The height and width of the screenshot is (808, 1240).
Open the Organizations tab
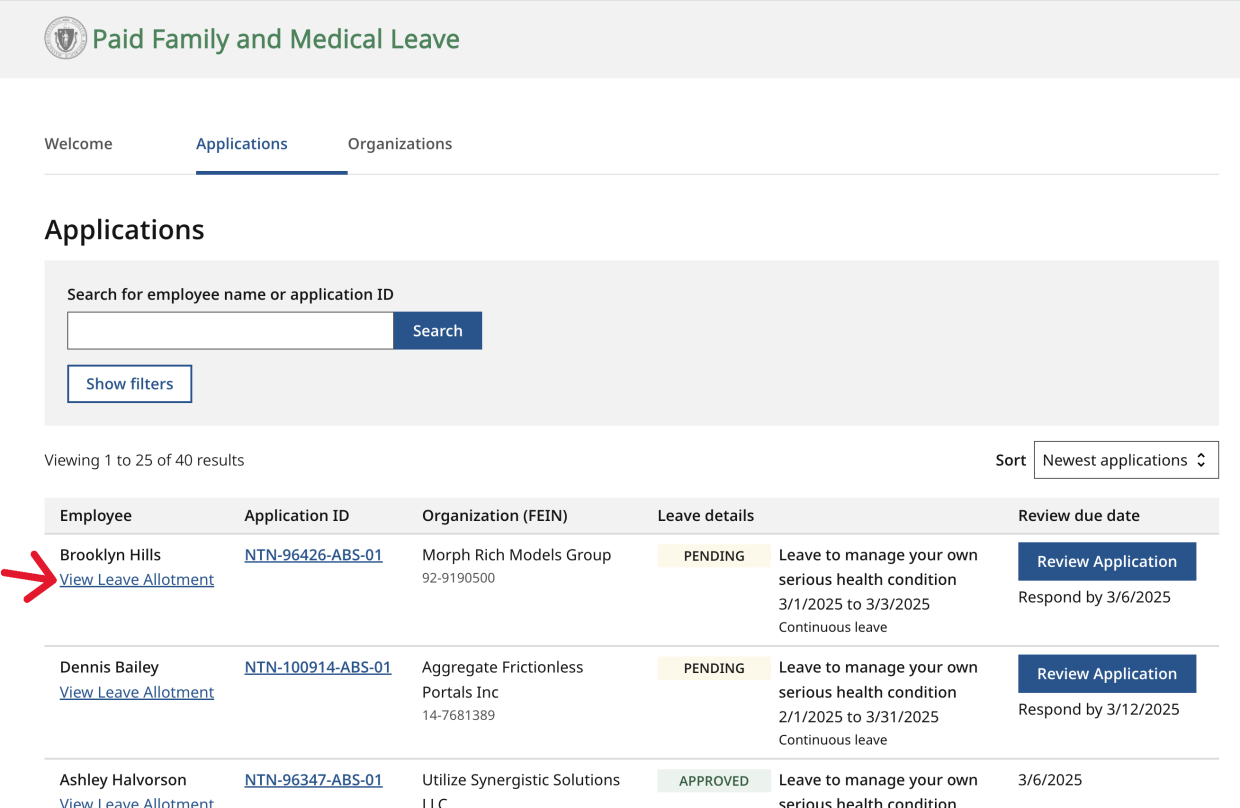click(x=400, y=144)
